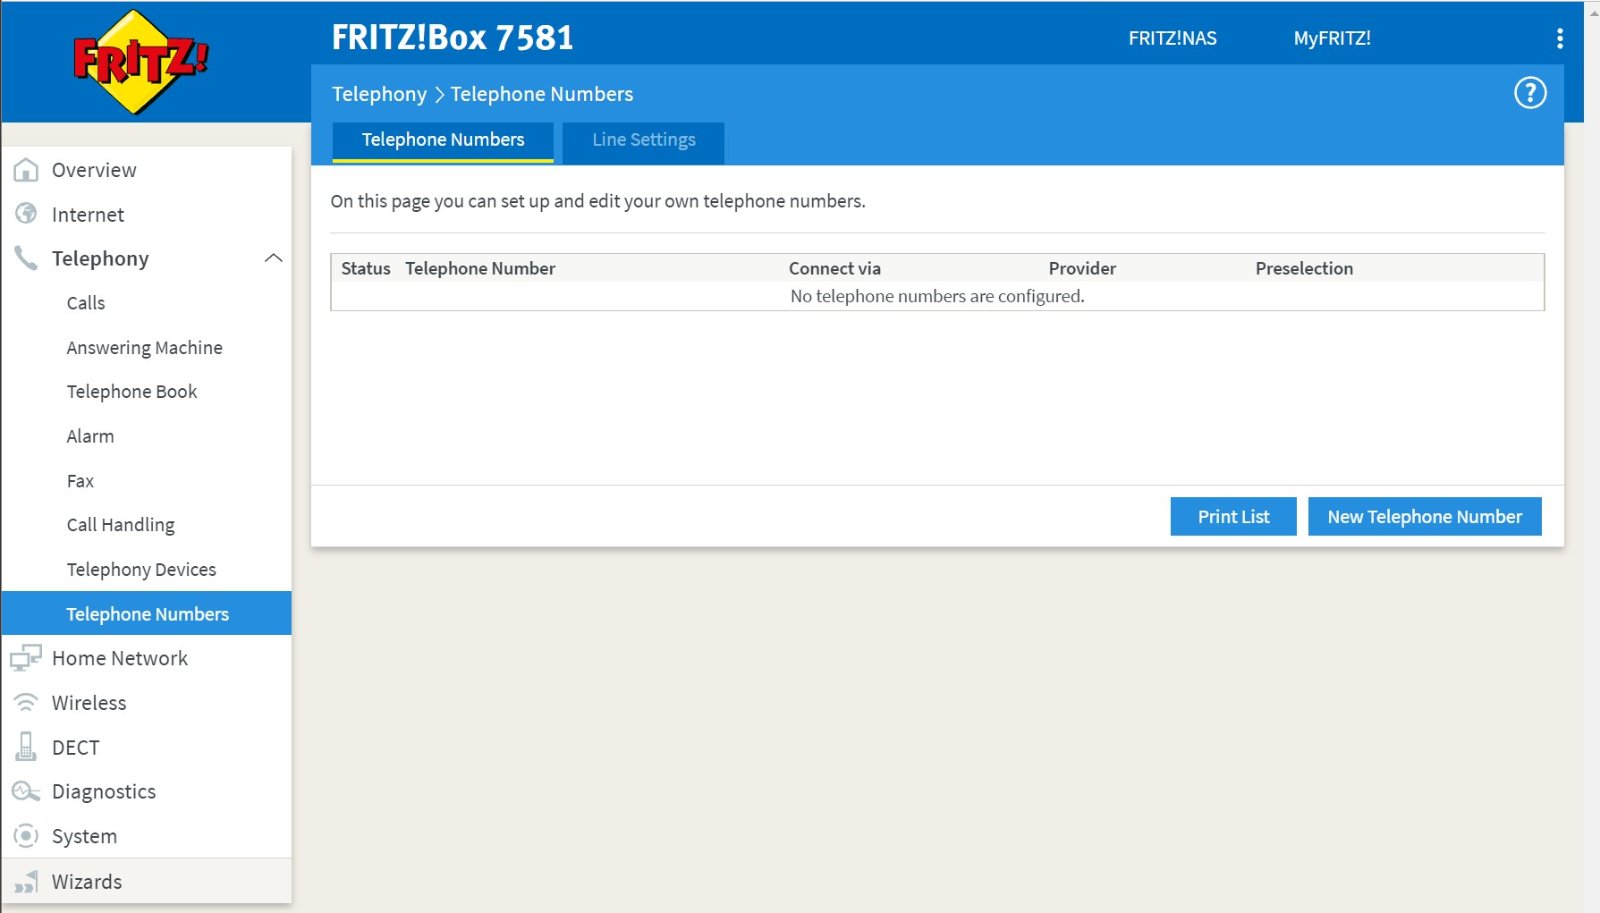Click the Overview house icon
The height and width of the screenshot is (913, 1600).
pyautogui.click(x=26, y=170)
